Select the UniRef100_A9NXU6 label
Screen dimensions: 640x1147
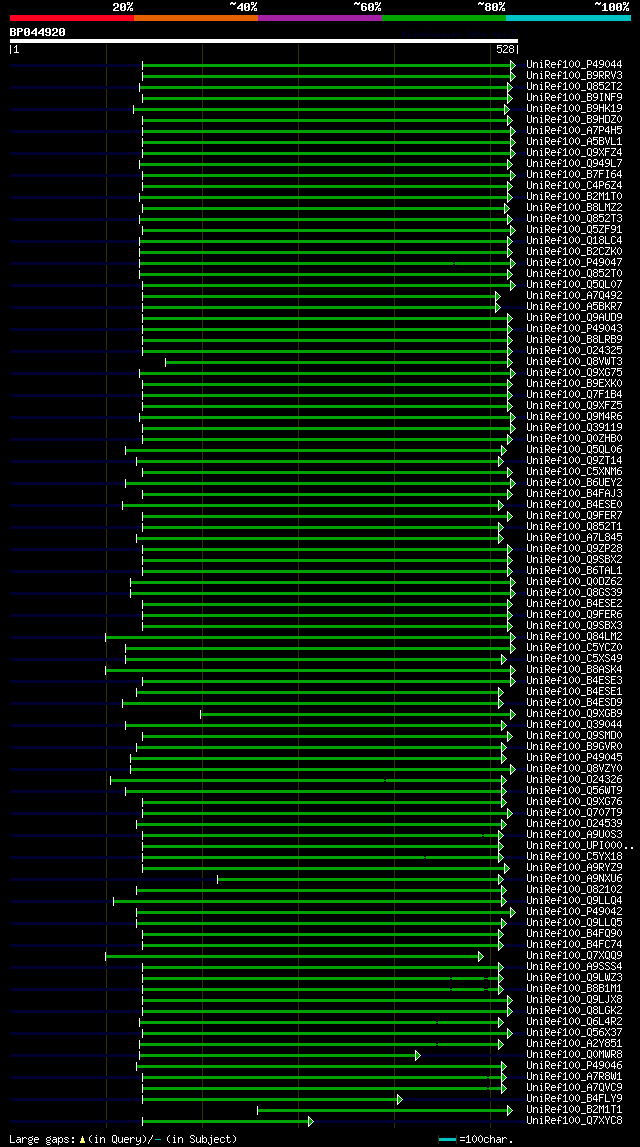(574, 879)
